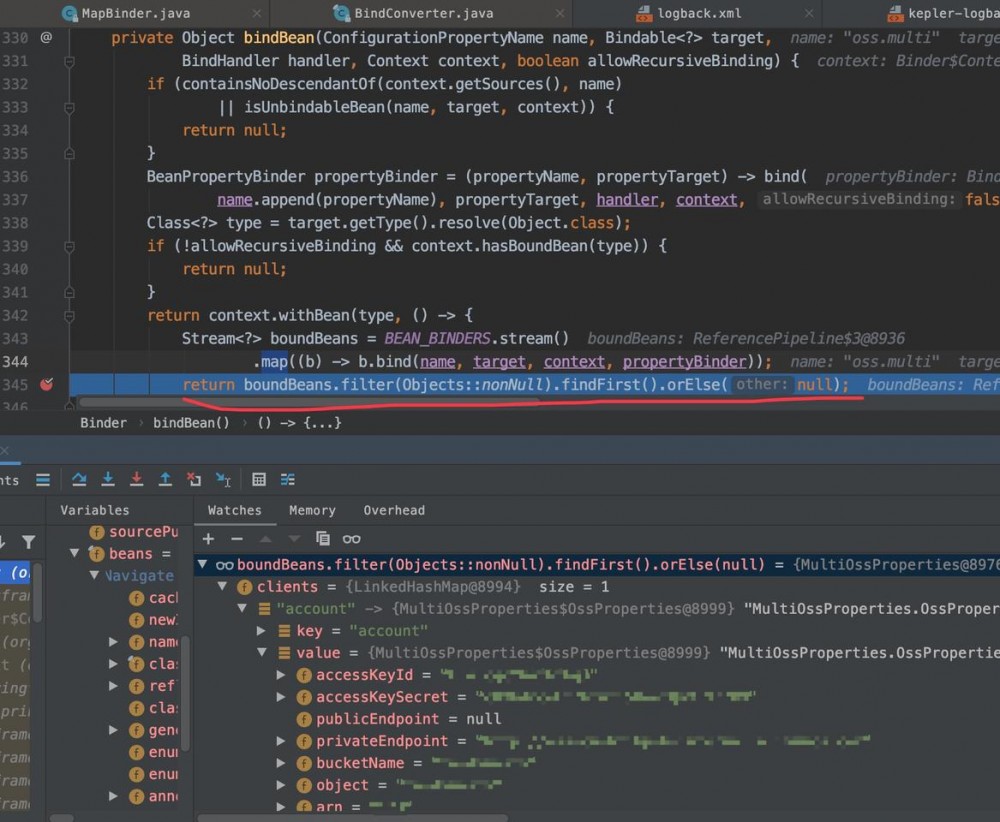The image size is (1000, 822).
Task: Click the Step Out up-arrow icon
Action: click(x=165, y=480)
